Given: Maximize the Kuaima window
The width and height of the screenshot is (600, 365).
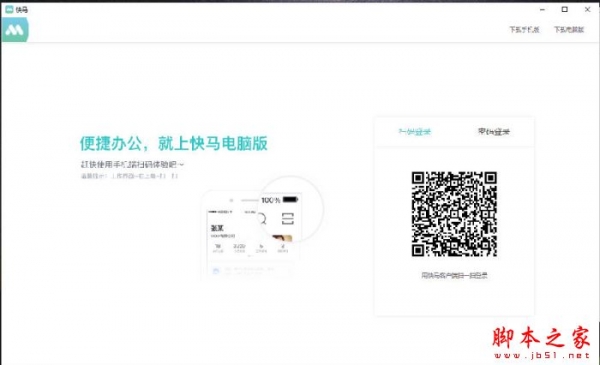Looking at the screenshot, I should (564, 10).
